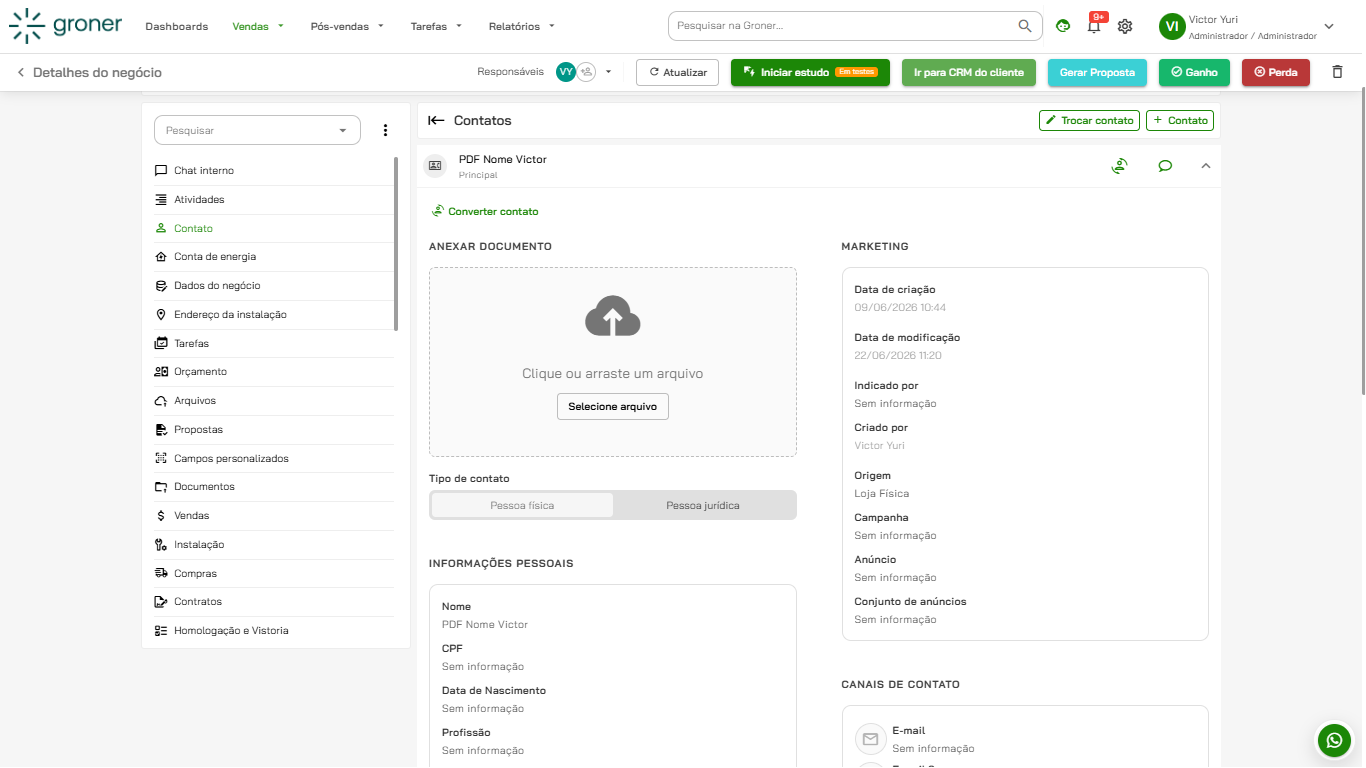The width and height of the screenshot is (1366, 768).
Task: Open Documentos in the sidebar
Action: (x=274, y=487)
